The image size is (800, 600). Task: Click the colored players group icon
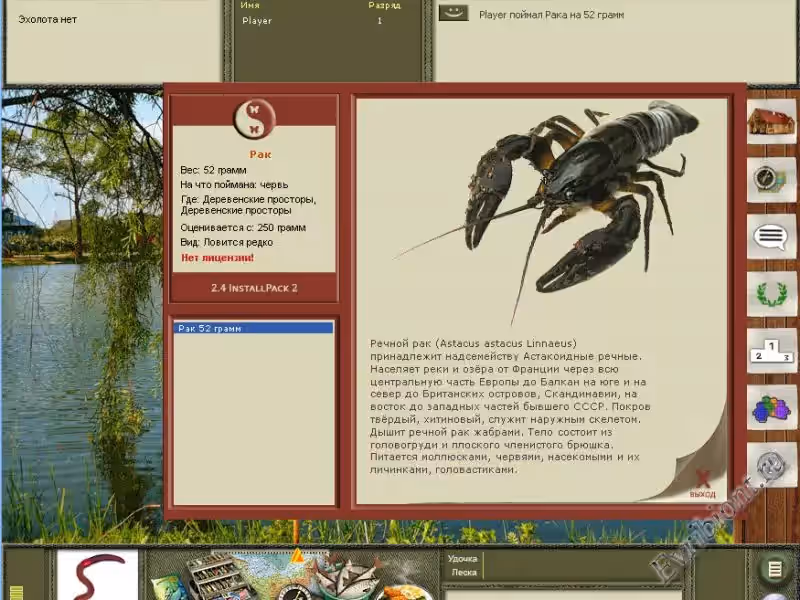pyautogui.click(x=771, y=408)
